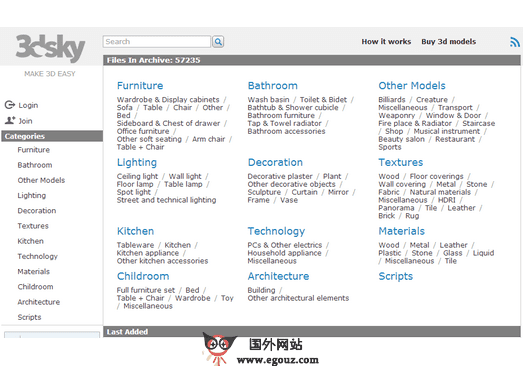Click the search magnifier icon button
523x366 pixels.
(x=218, y=42)
